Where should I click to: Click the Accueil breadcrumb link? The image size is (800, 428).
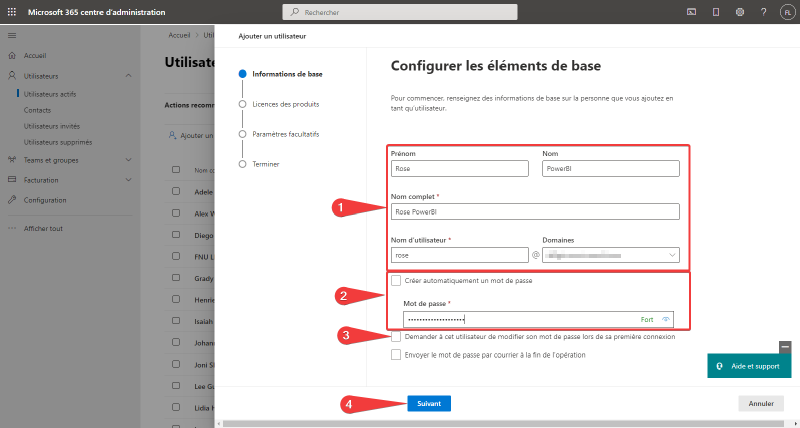(179, 35)
